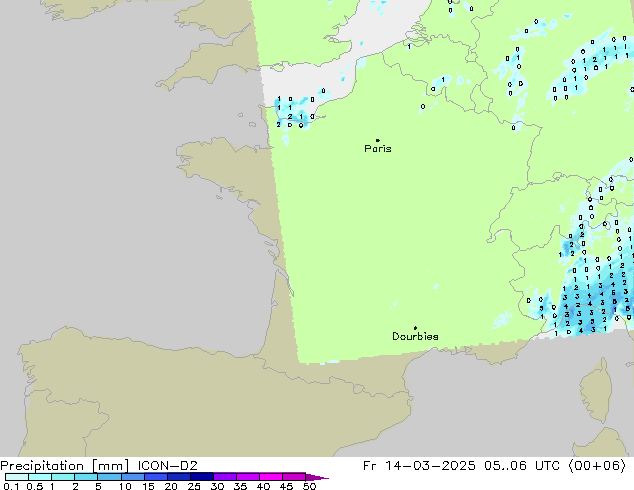Pick the 0.1–0.5 mm legend color swatch
The image size is (634, 490).
(x=17, y=477)
